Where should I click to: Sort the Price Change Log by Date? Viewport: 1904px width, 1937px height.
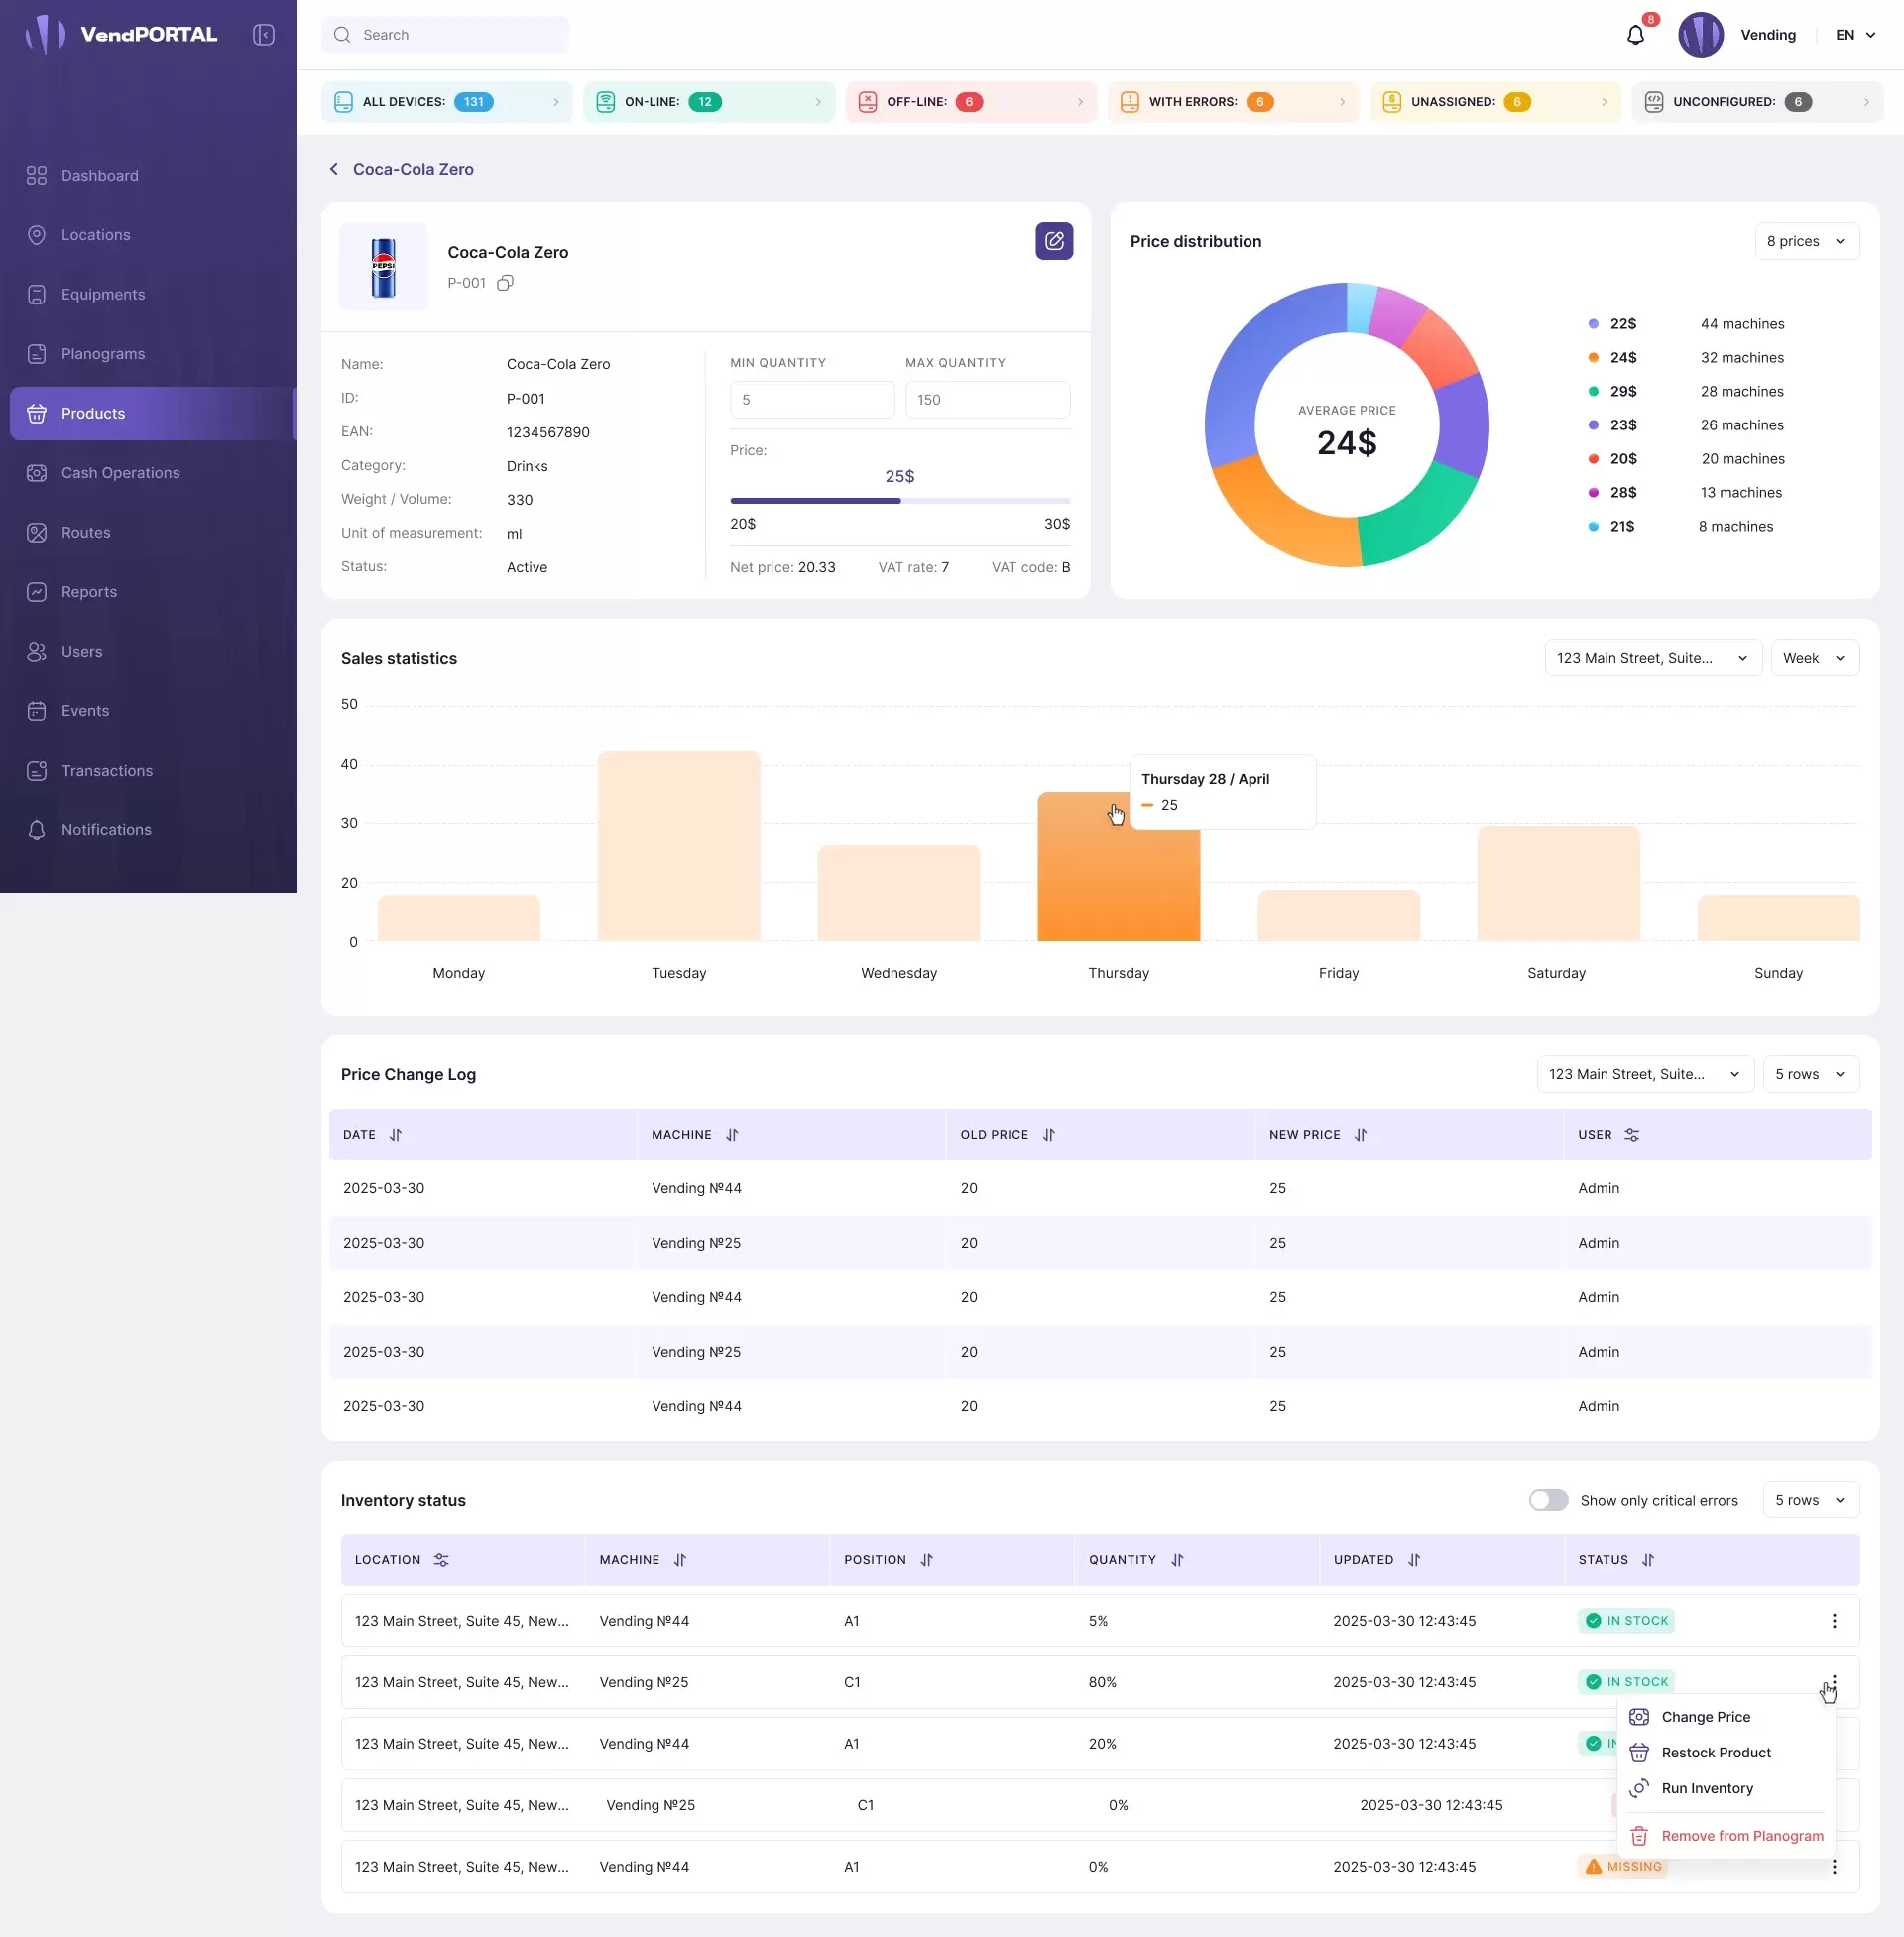click(395, 1134)
